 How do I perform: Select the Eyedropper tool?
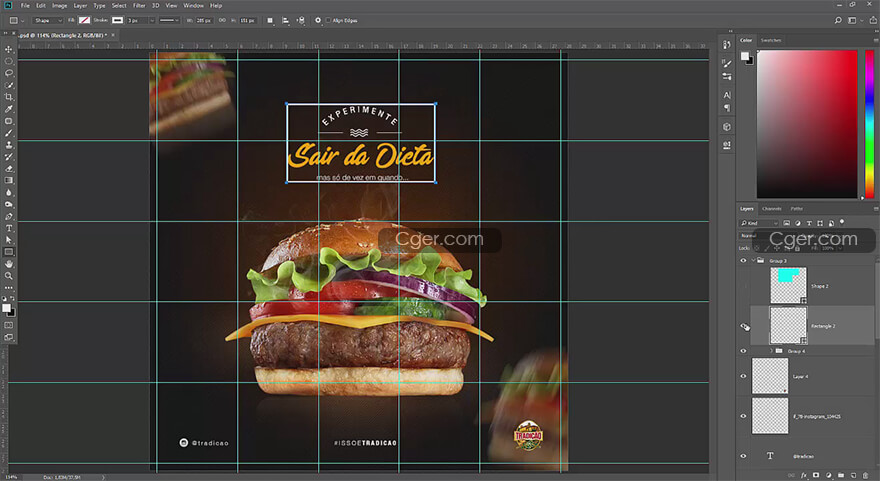[8, 109]
